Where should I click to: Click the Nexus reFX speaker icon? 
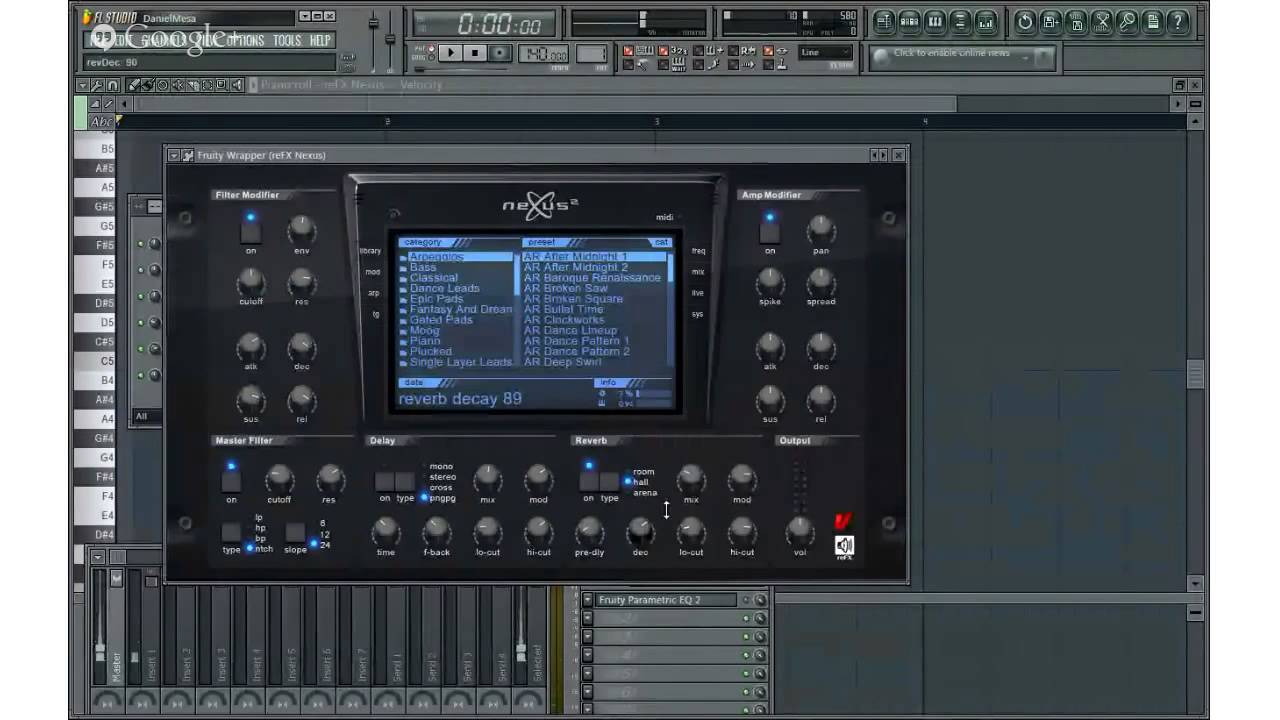(844, 546)
